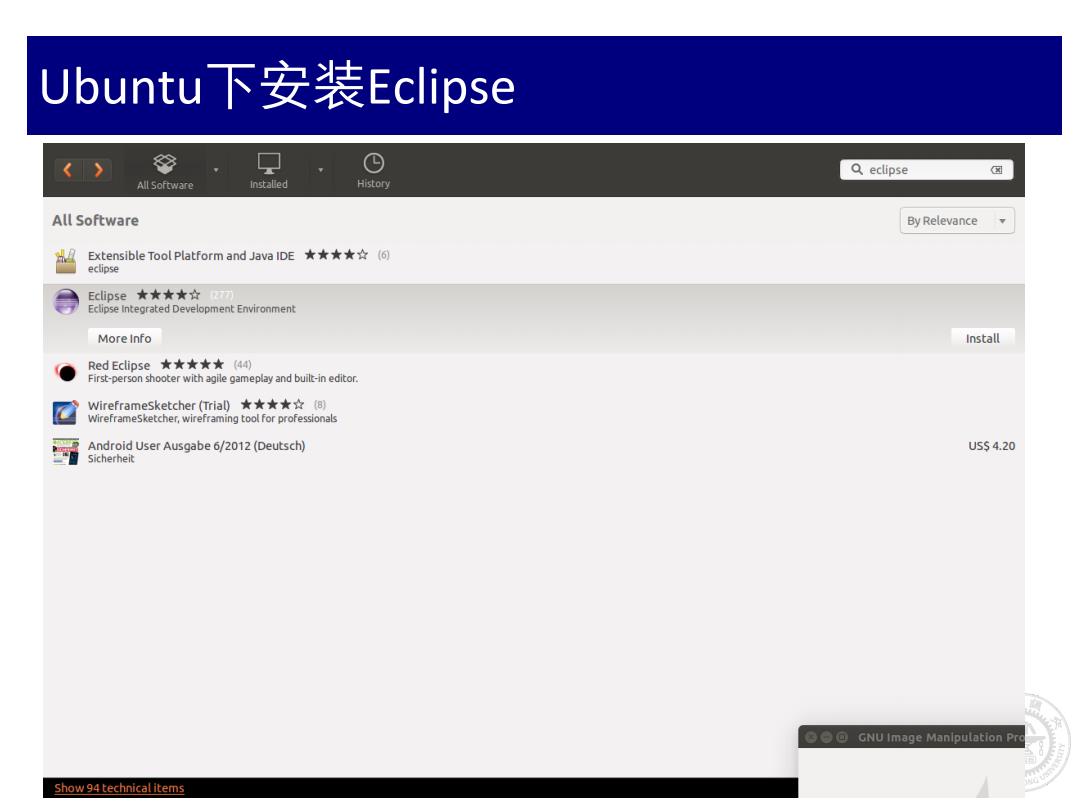Click the US$ 4.20 price label
Image resolution: width=1080 pixels, height=810 pixels.
(991, 446)
